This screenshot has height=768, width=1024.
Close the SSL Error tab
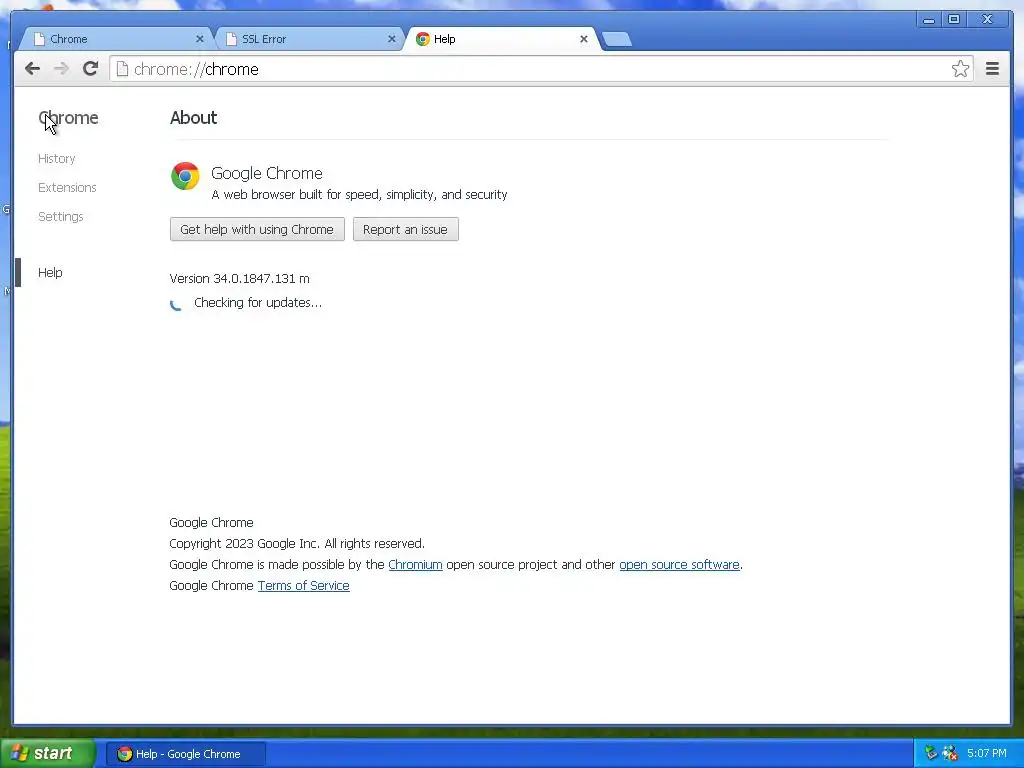[392, 39]
